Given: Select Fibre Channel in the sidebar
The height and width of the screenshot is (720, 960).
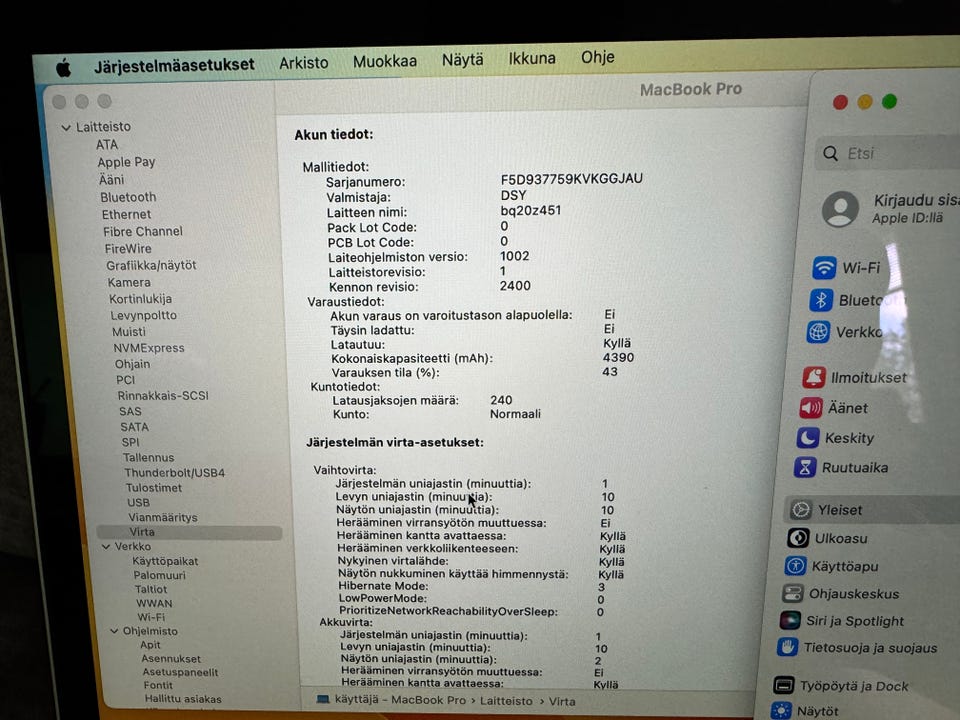Looking at the screenshot, I should (x=143, y=231).
